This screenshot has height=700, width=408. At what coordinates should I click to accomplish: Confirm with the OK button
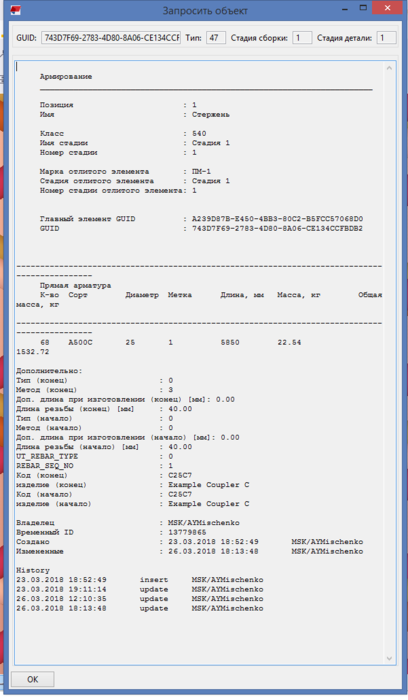pos(33,679)
